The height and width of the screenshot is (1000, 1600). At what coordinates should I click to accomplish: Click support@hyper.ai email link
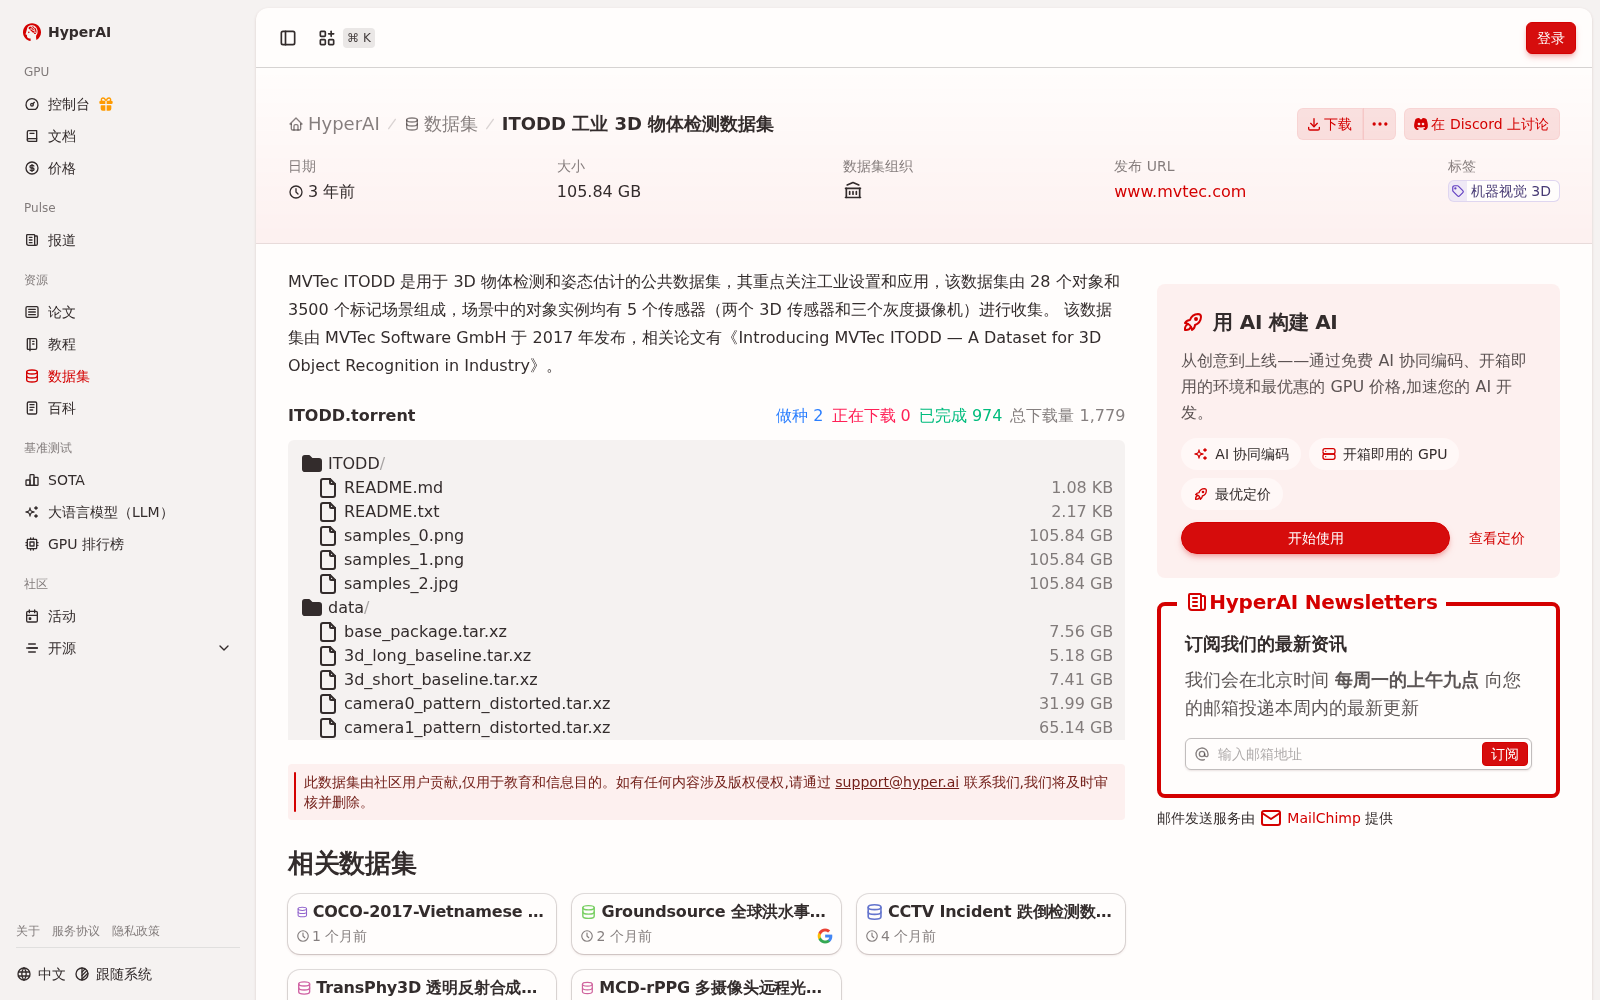click(897, 782)
